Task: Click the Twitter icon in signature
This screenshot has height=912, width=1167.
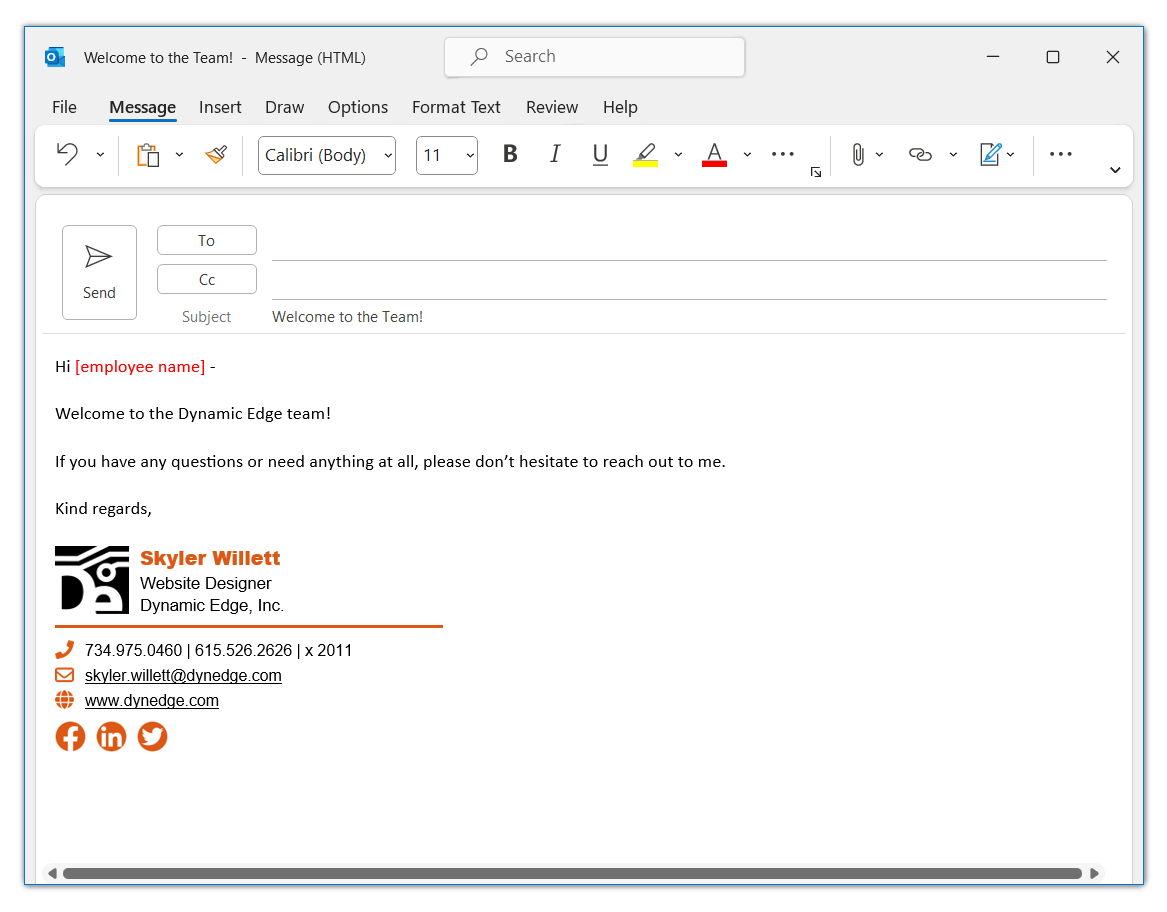Action: coord(152,736)
